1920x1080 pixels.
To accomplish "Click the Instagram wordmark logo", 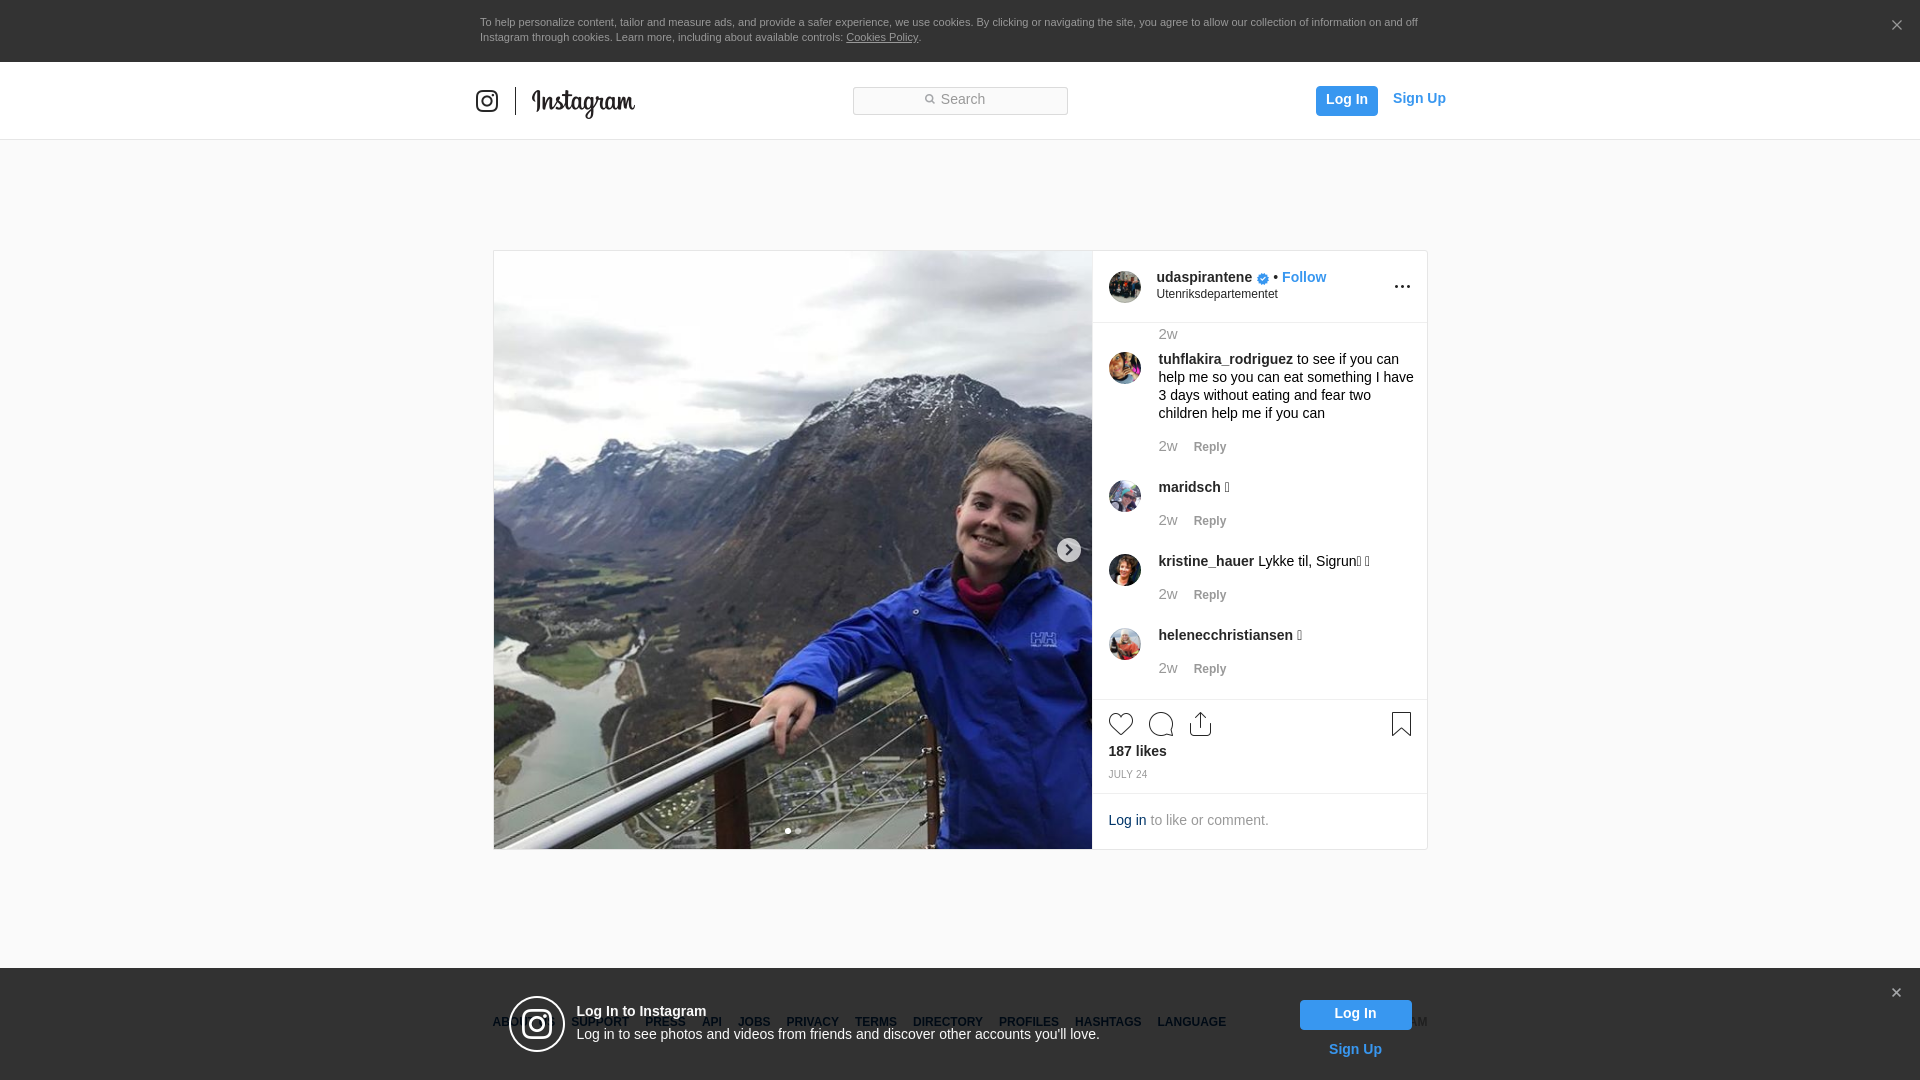I will pos(583,102).
